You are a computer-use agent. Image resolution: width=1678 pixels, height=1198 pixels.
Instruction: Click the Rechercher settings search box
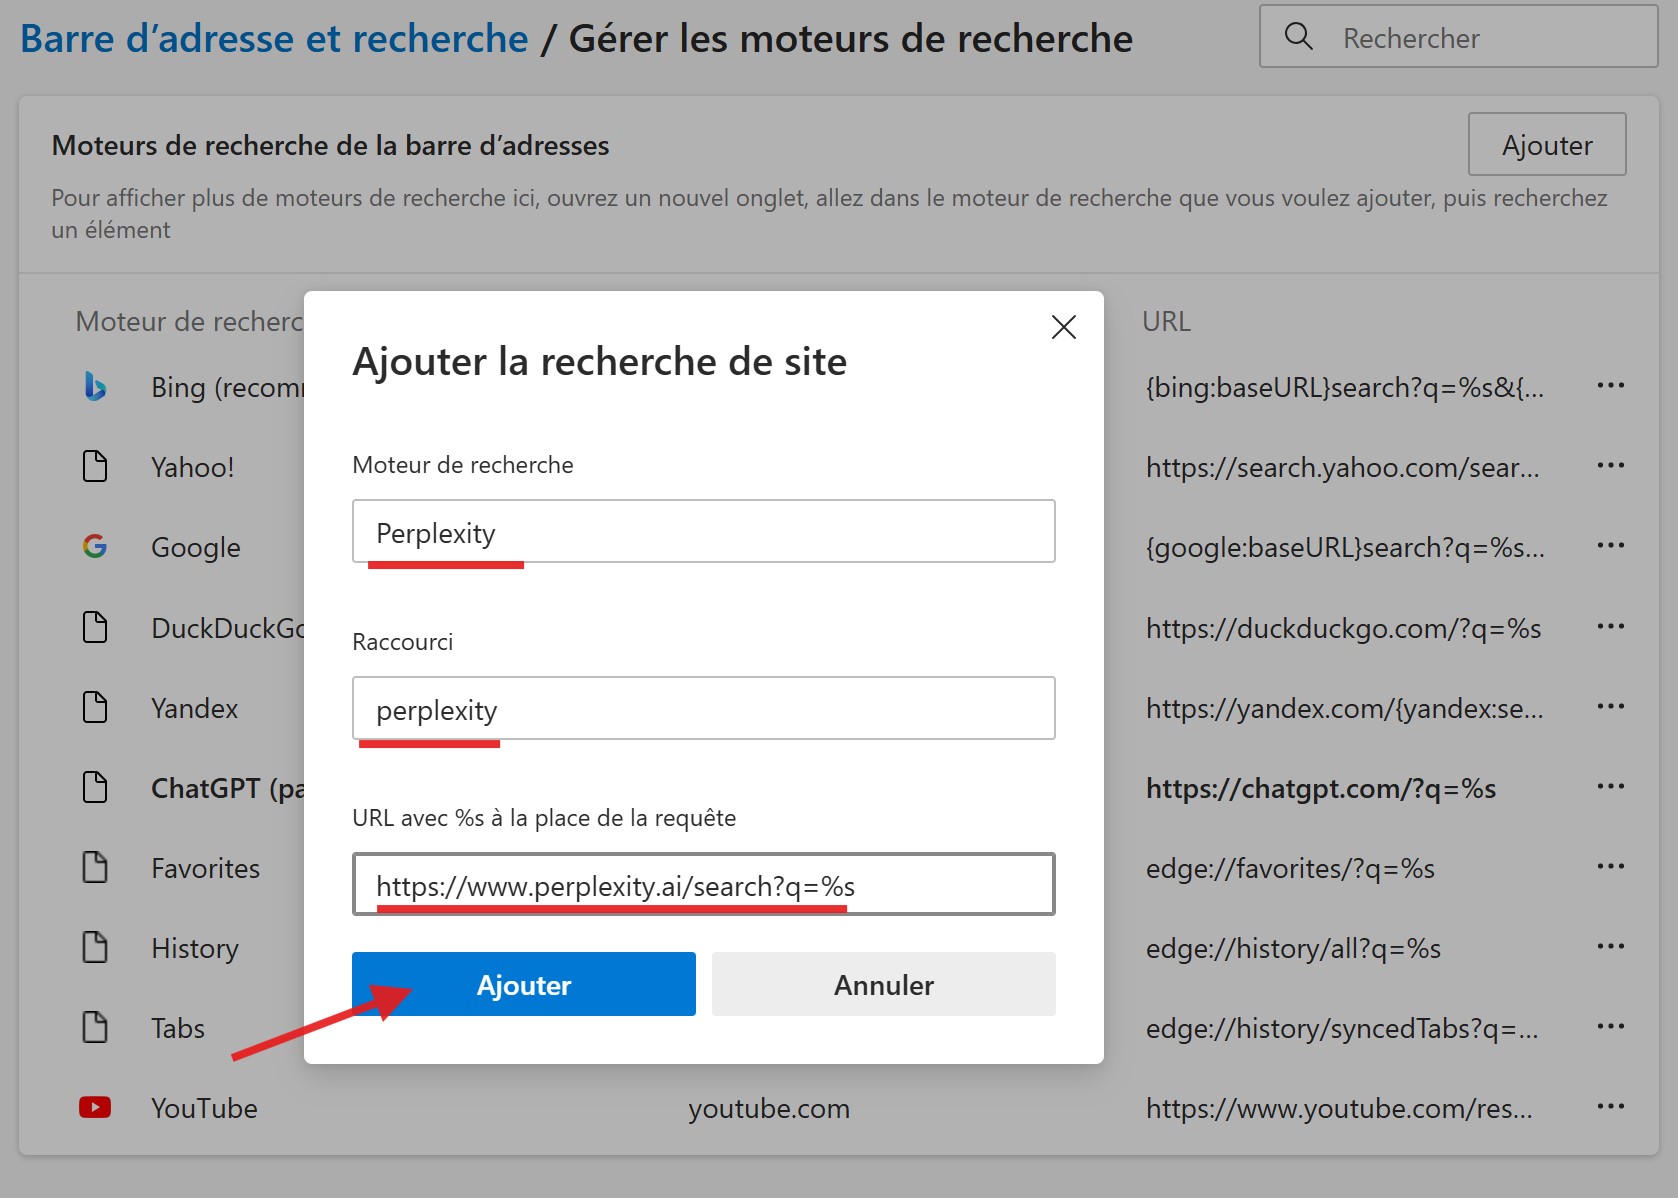[1459, 37]
